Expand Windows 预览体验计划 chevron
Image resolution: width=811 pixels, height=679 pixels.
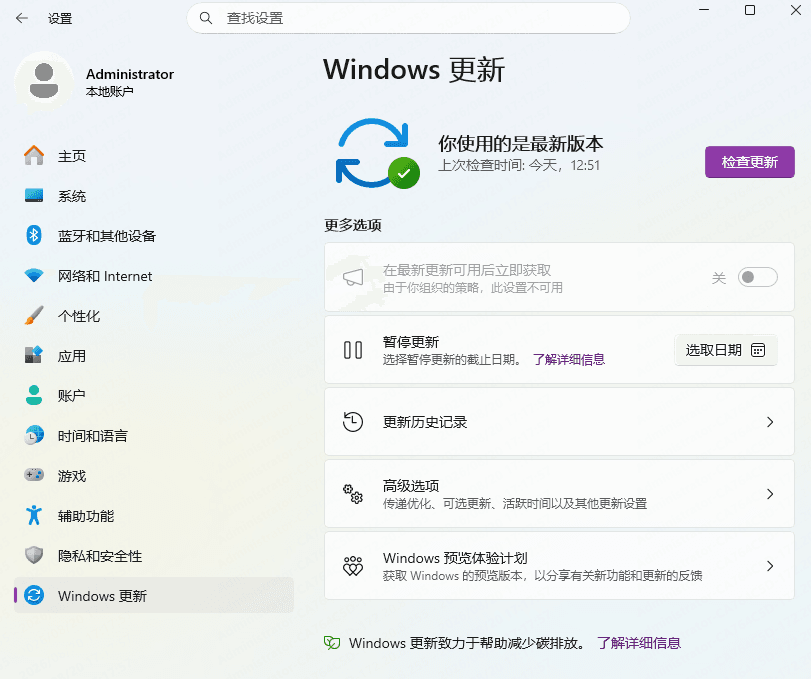[x=770, y=566]
